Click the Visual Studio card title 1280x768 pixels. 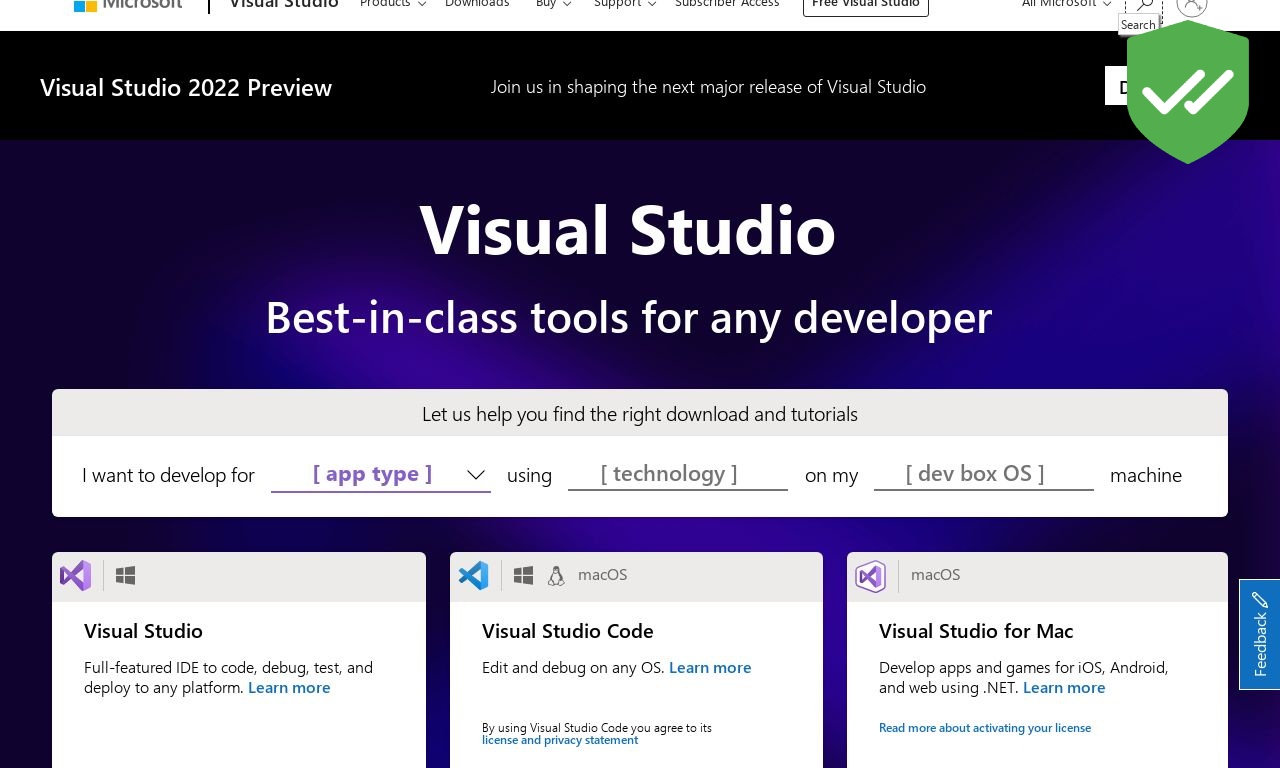click(x=143, y=631)
